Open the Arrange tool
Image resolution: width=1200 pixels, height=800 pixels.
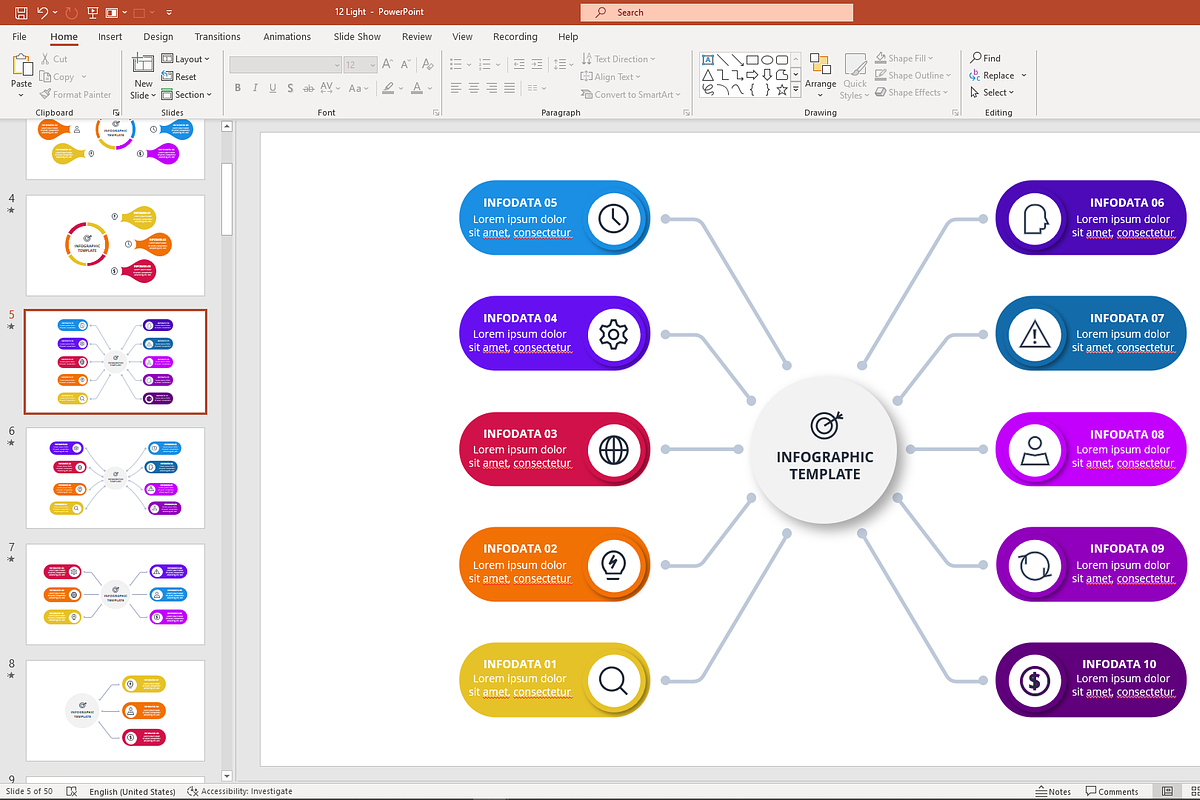click(x=820, y=75)
